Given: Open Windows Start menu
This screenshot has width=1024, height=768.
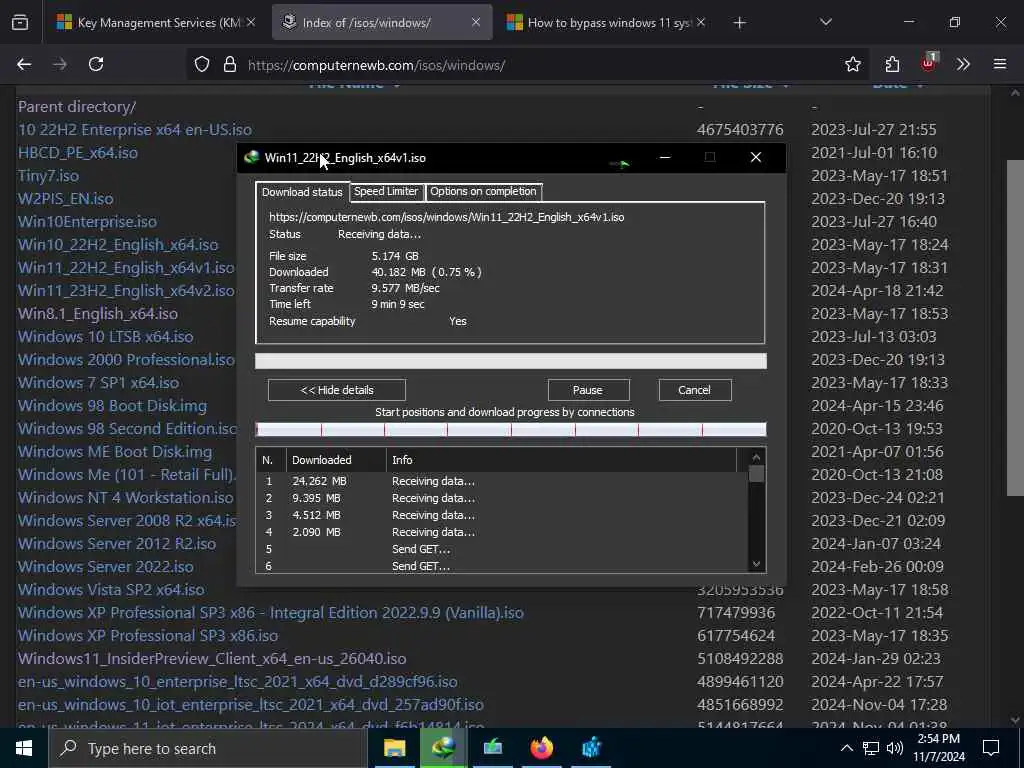Looking at the screenshot, I should 24,748.
